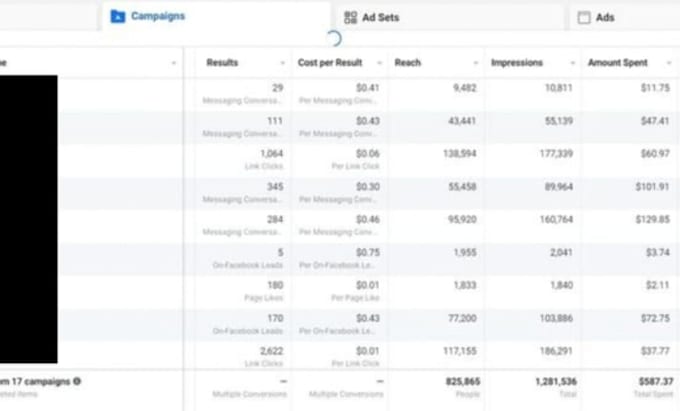Image resolution: width=680 pixels, height=411 pixels.
Task: Click the Ads square icon
Action: point(584,17)
